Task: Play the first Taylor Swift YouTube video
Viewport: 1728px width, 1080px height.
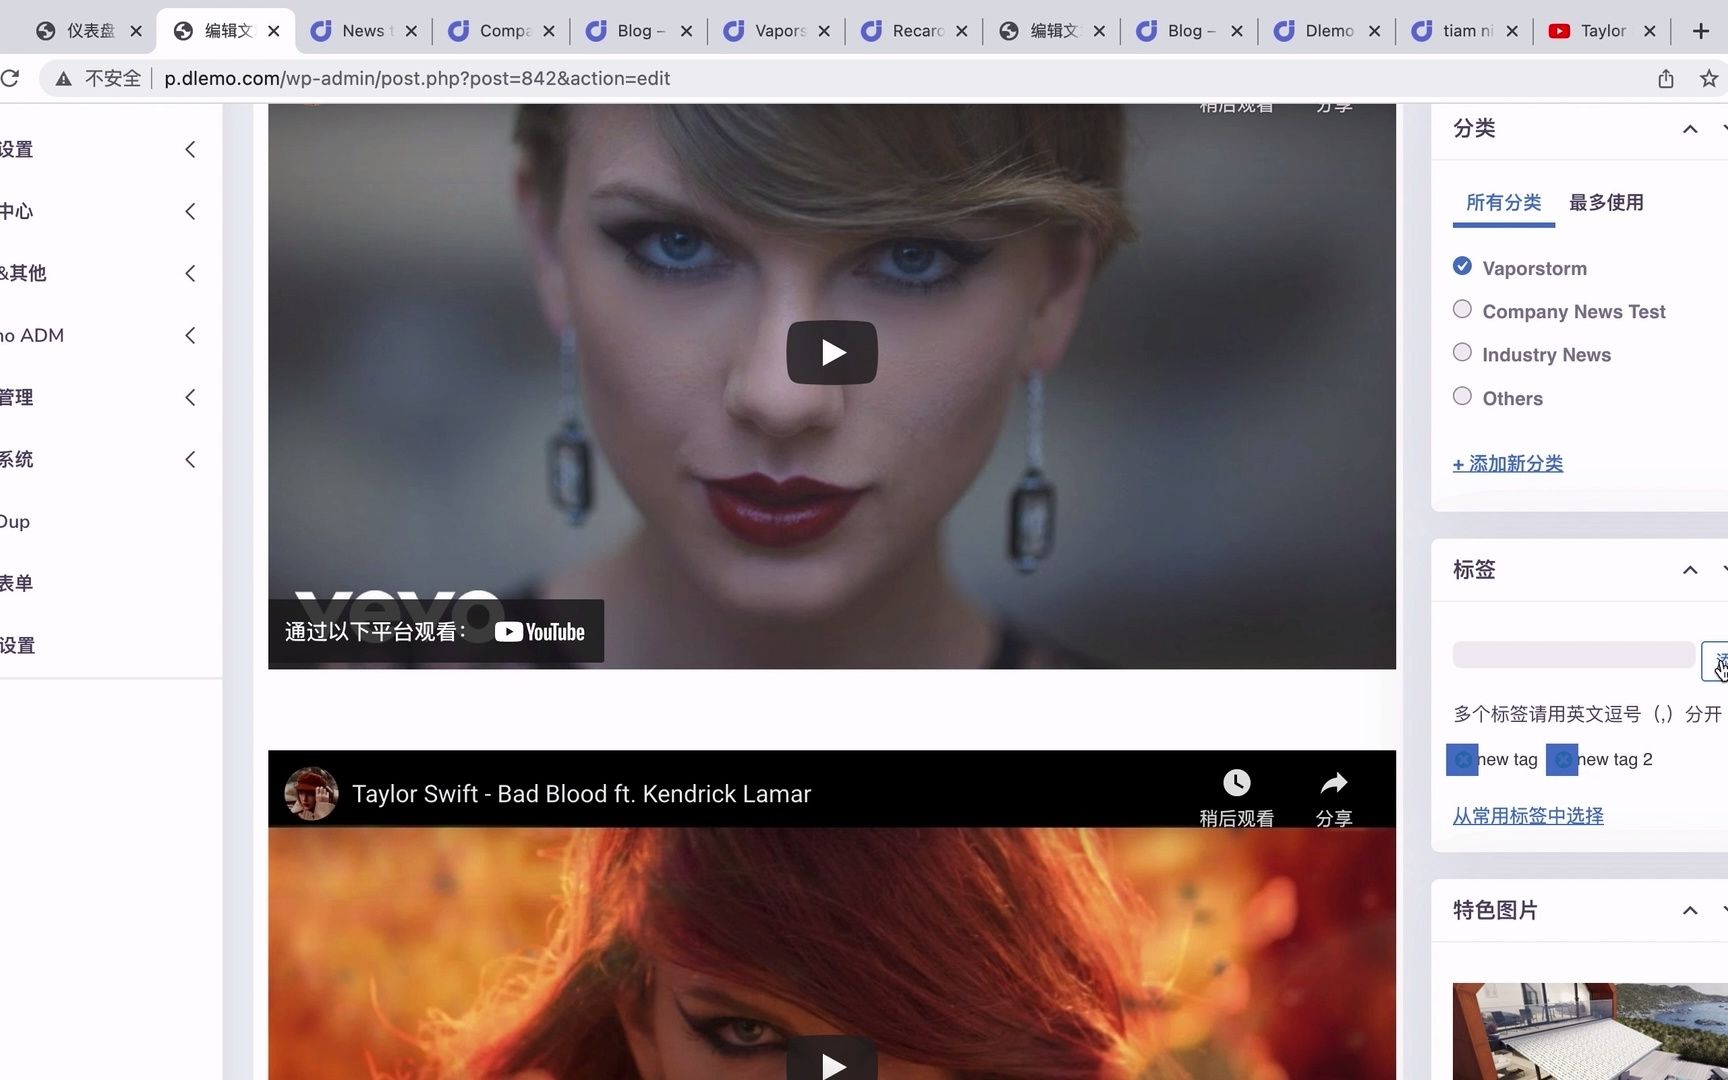Action: [832, 352]
